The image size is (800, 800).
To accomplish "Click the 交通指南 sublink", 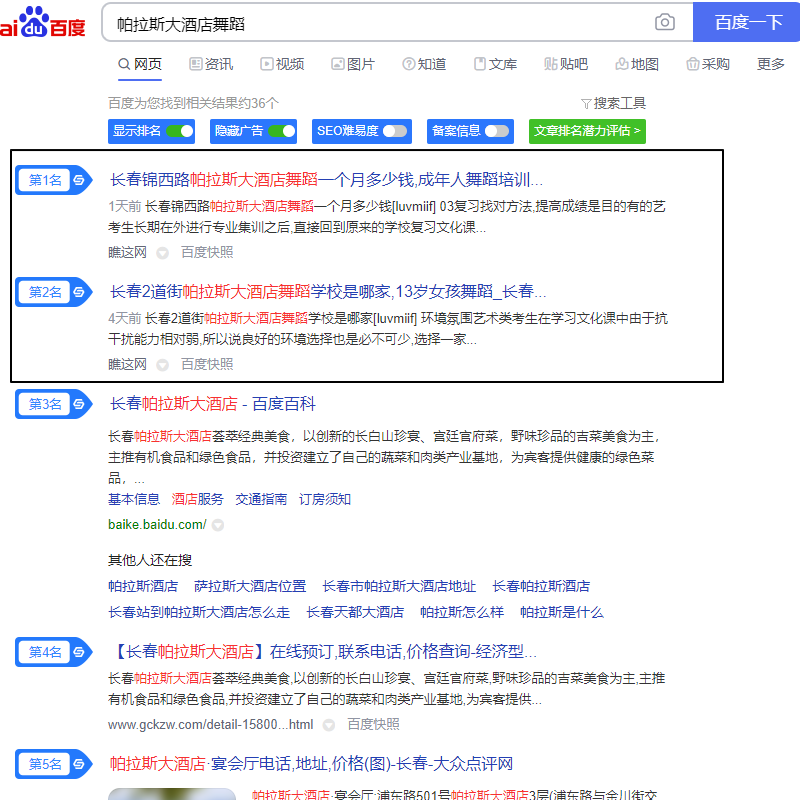I will (261, 499).
